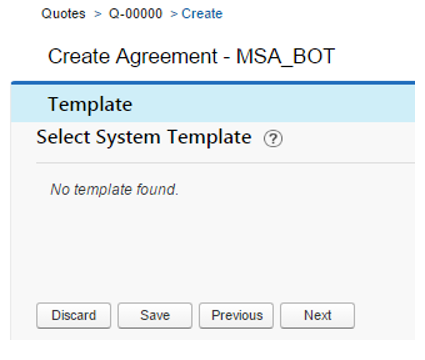Select the Create breadcrumb item

tap(202, 14)
